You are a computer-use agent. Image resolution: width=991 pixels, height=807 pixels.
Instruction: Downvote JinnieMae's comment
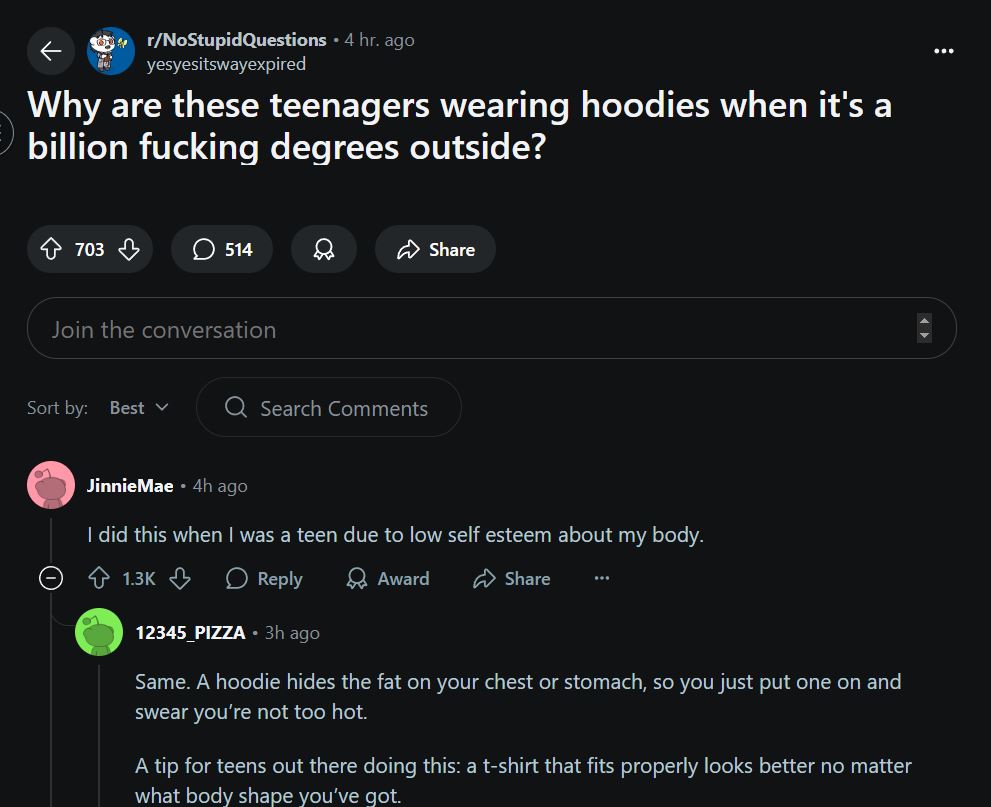tap(180, 578)
